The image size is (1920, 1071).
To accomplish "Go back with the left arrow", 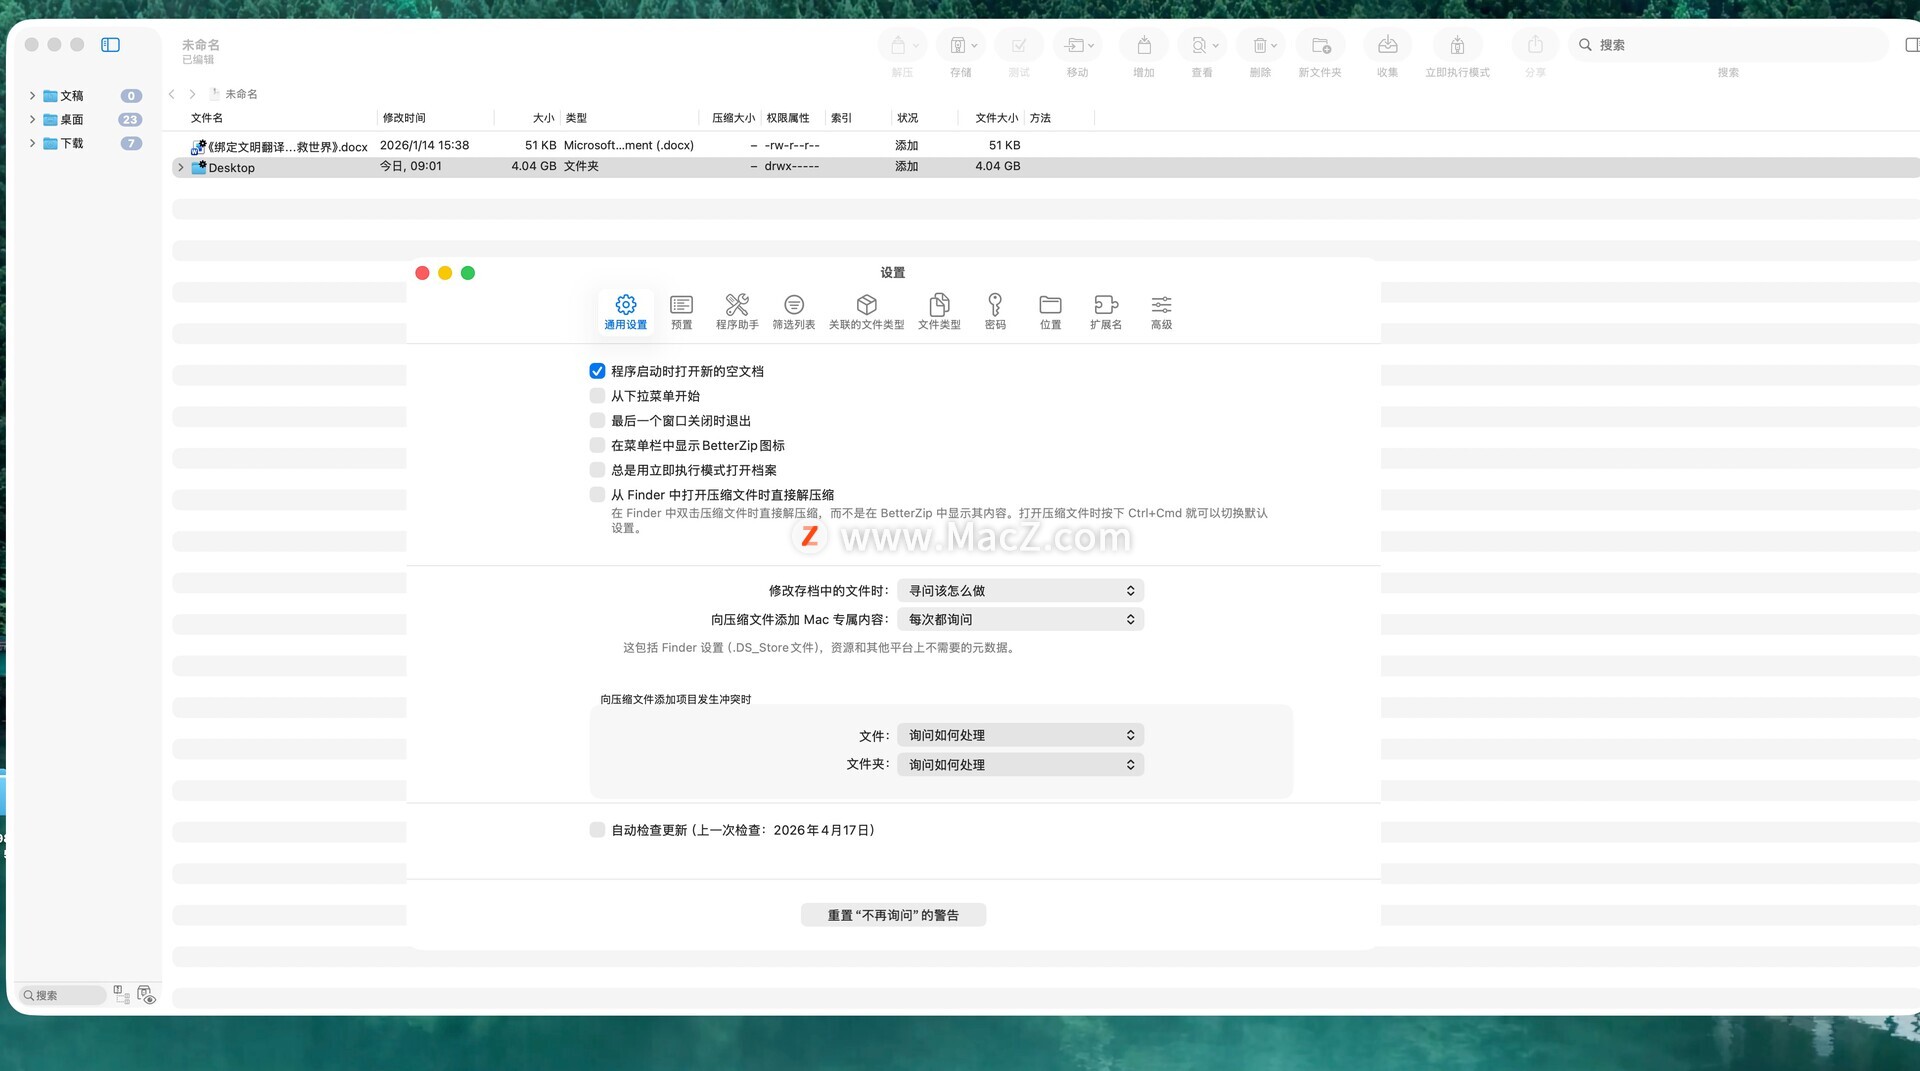I will [x=172, y=94].
